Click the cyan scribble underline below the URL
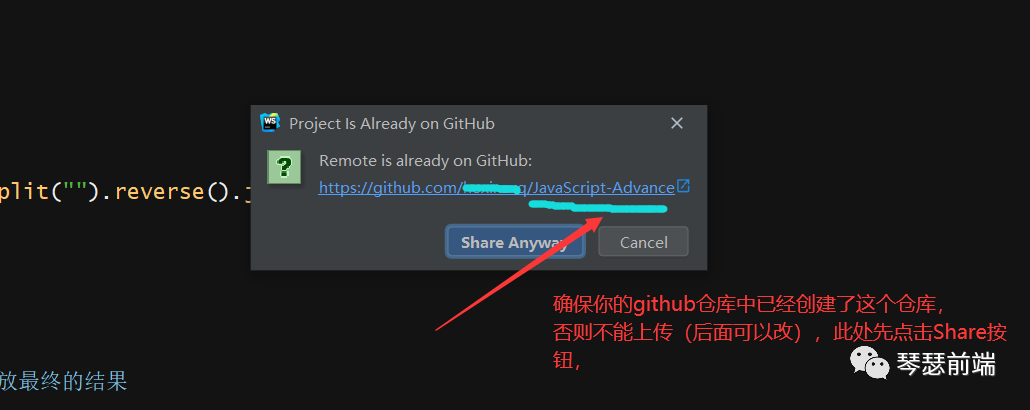 [x=598, y=207]
